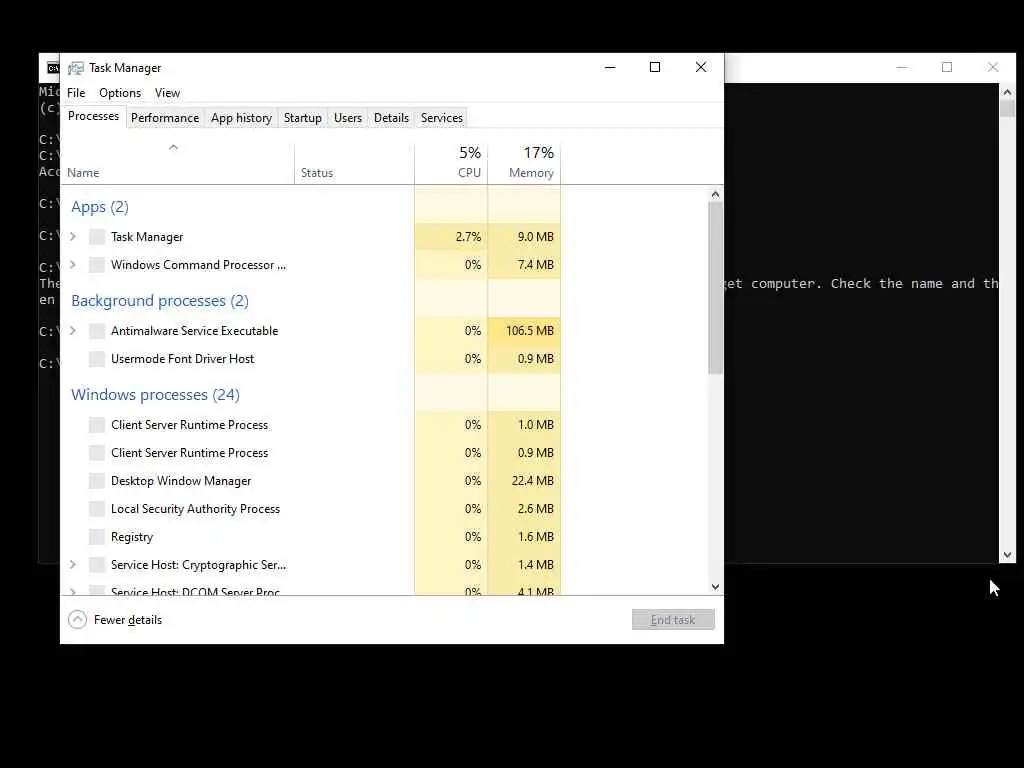This screenshot has height=768, width=1024.
Task: Select the Windows processes (24) heading
Action: (155, 395)
